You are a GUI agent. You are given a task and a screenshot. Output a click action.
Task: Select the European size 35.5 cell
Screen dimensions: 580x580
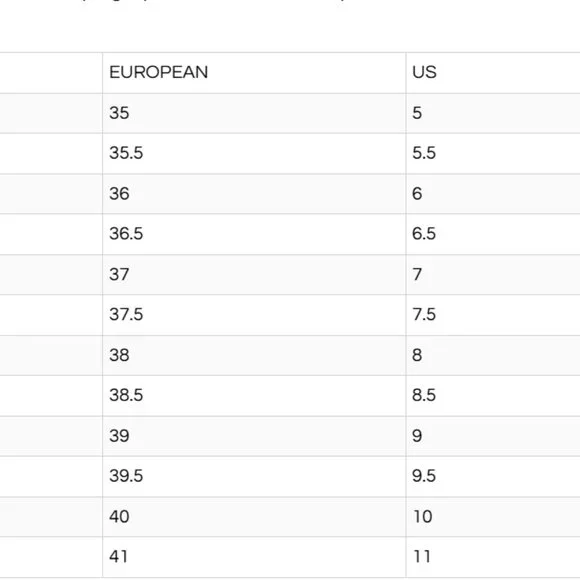(254, 154)
